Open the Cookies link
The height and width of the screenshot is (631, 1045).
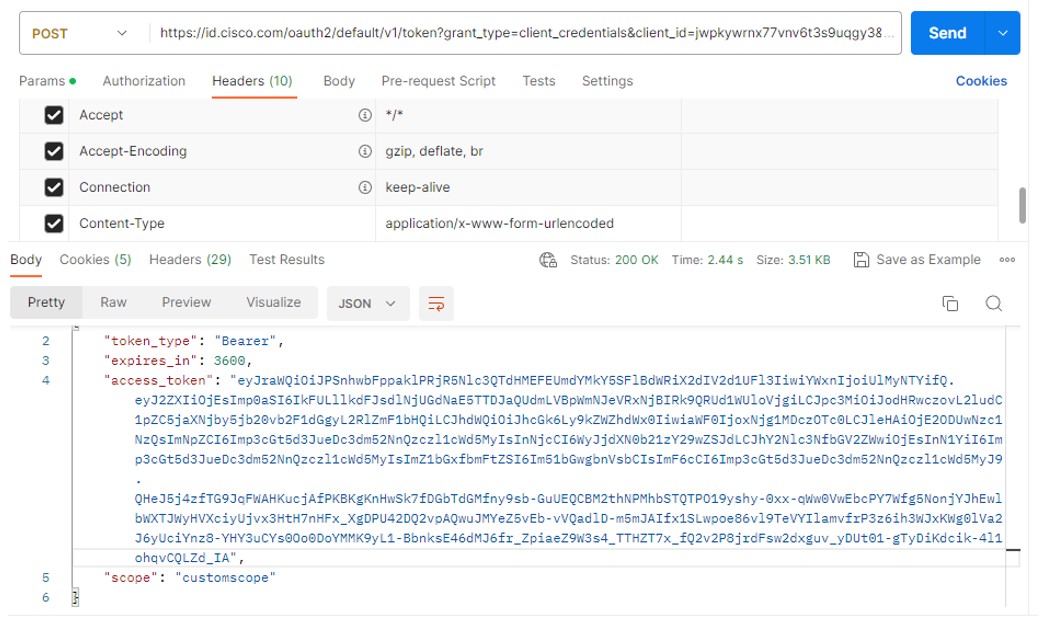pyautogui.click(x=981, y=81)
